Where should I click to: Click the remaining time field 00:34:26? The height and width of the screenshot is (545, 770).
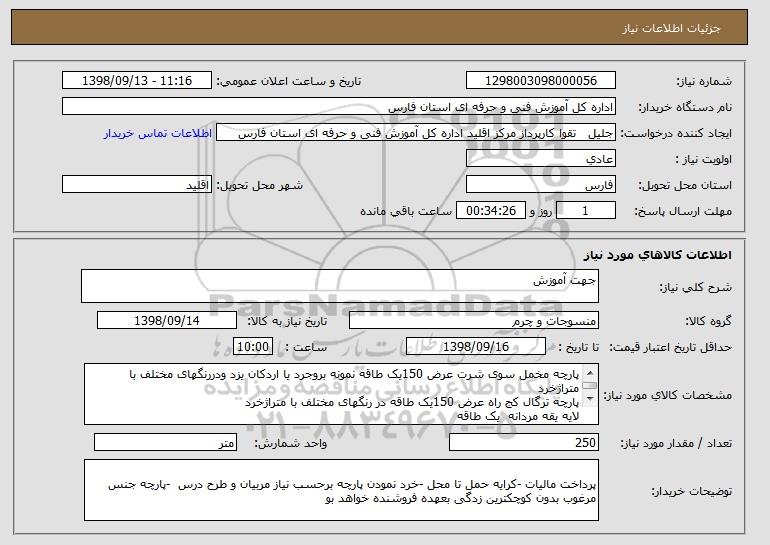(491, 211)
